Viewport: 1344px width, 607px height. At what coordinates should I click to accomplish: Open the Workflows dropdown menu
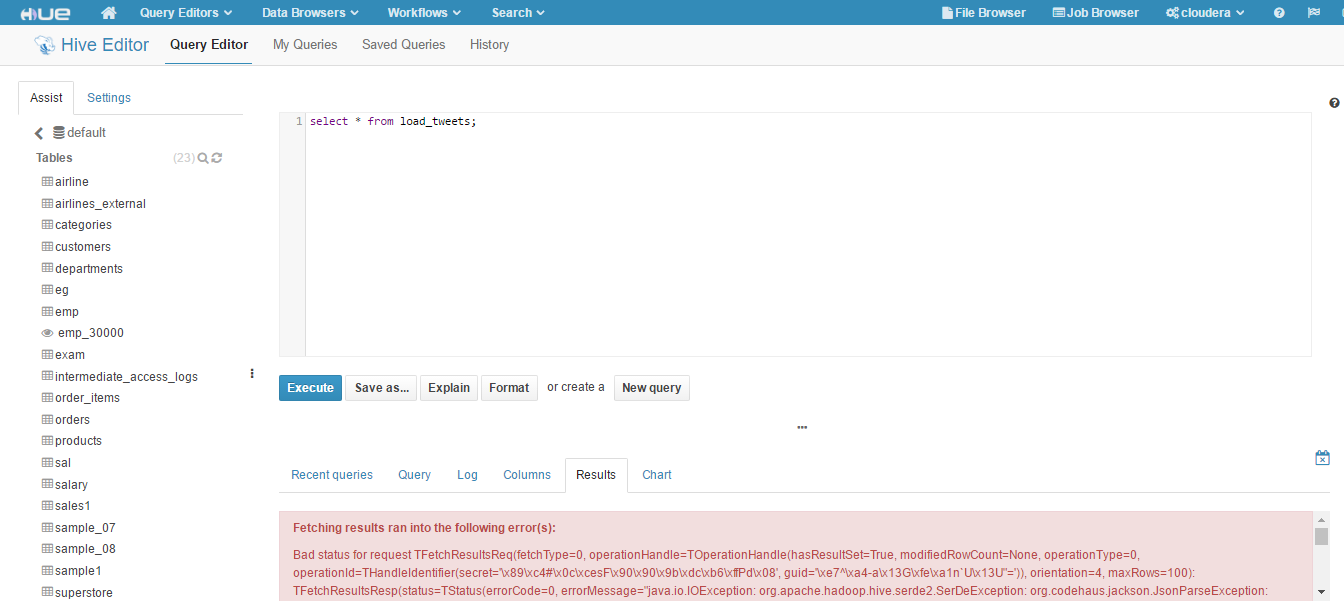click(x=424, y=13)
